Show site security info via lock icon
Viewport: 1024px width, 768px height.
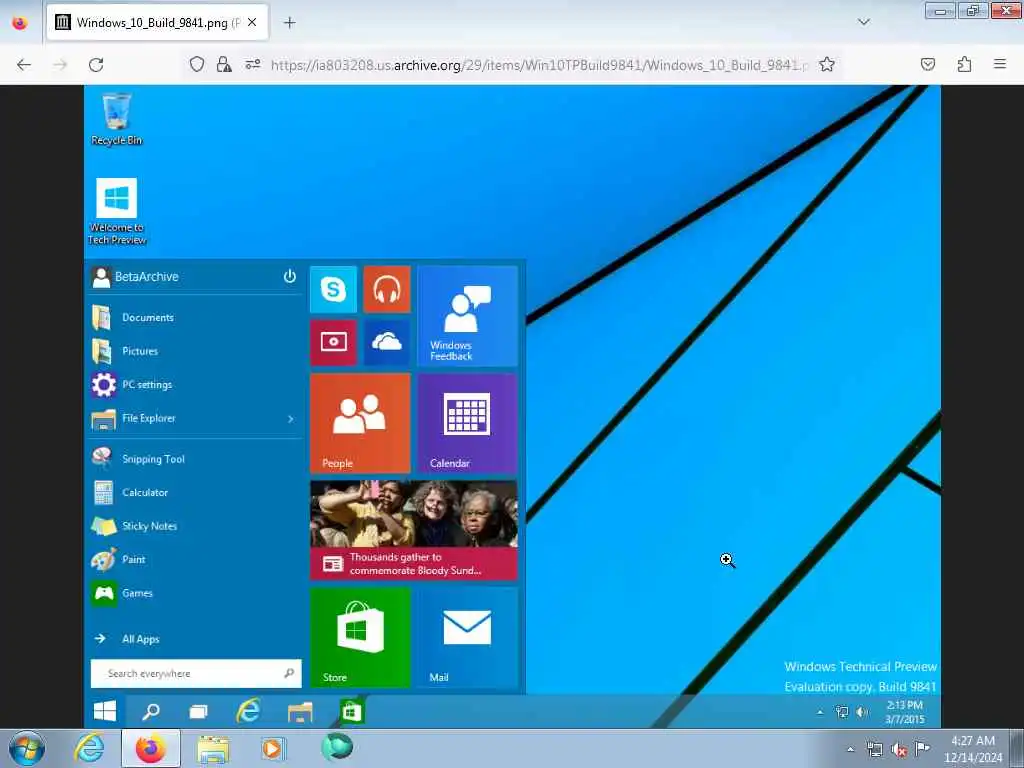[x=224, y=64]
